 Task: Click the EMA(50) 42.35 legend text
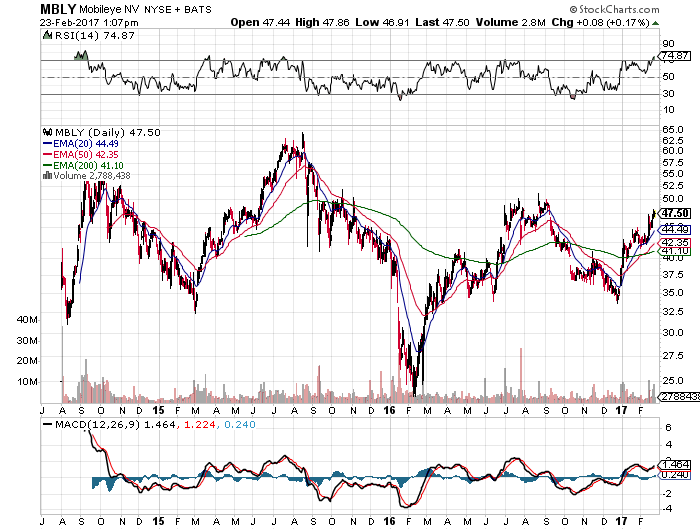coord(86,154)
